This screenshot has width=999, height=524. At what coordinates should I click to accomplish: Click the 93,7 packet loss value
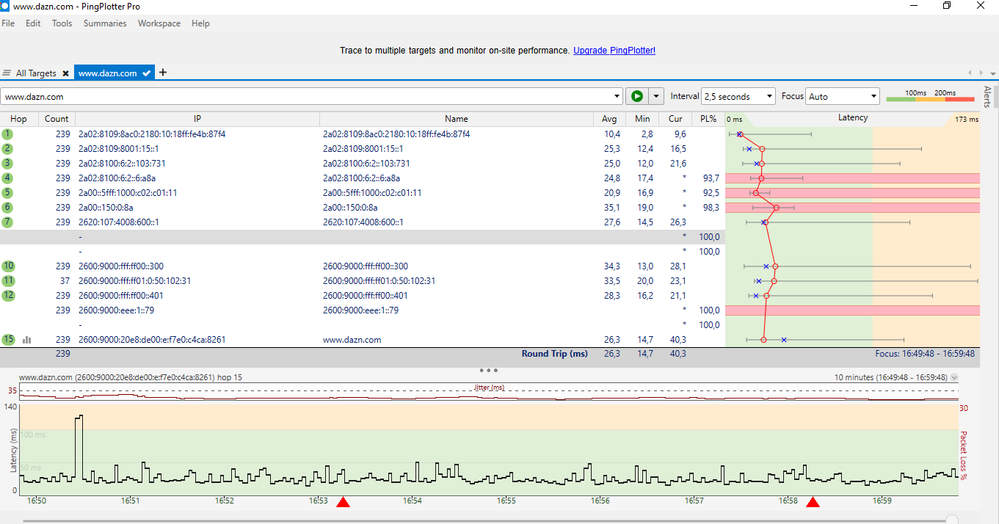point(710,178)
